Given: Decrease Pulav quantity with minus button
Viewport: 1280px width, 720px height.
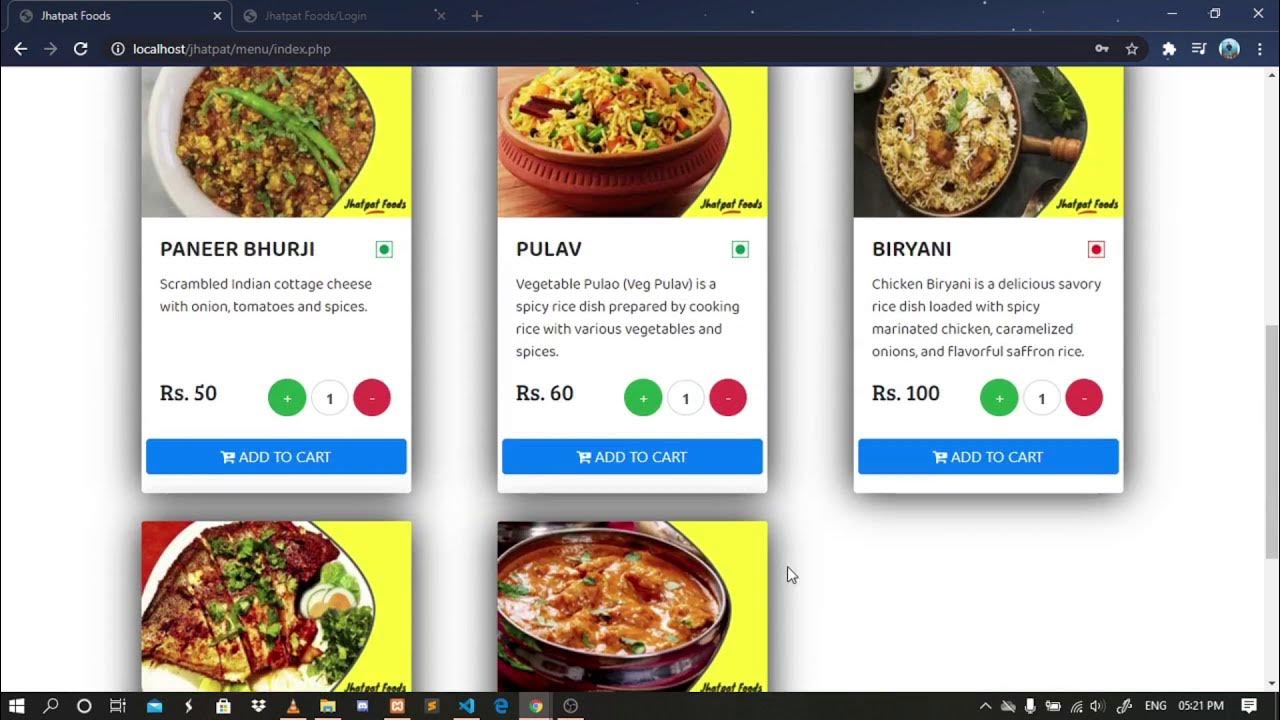Looking at the screenshot, I should (x=728, y=398).
